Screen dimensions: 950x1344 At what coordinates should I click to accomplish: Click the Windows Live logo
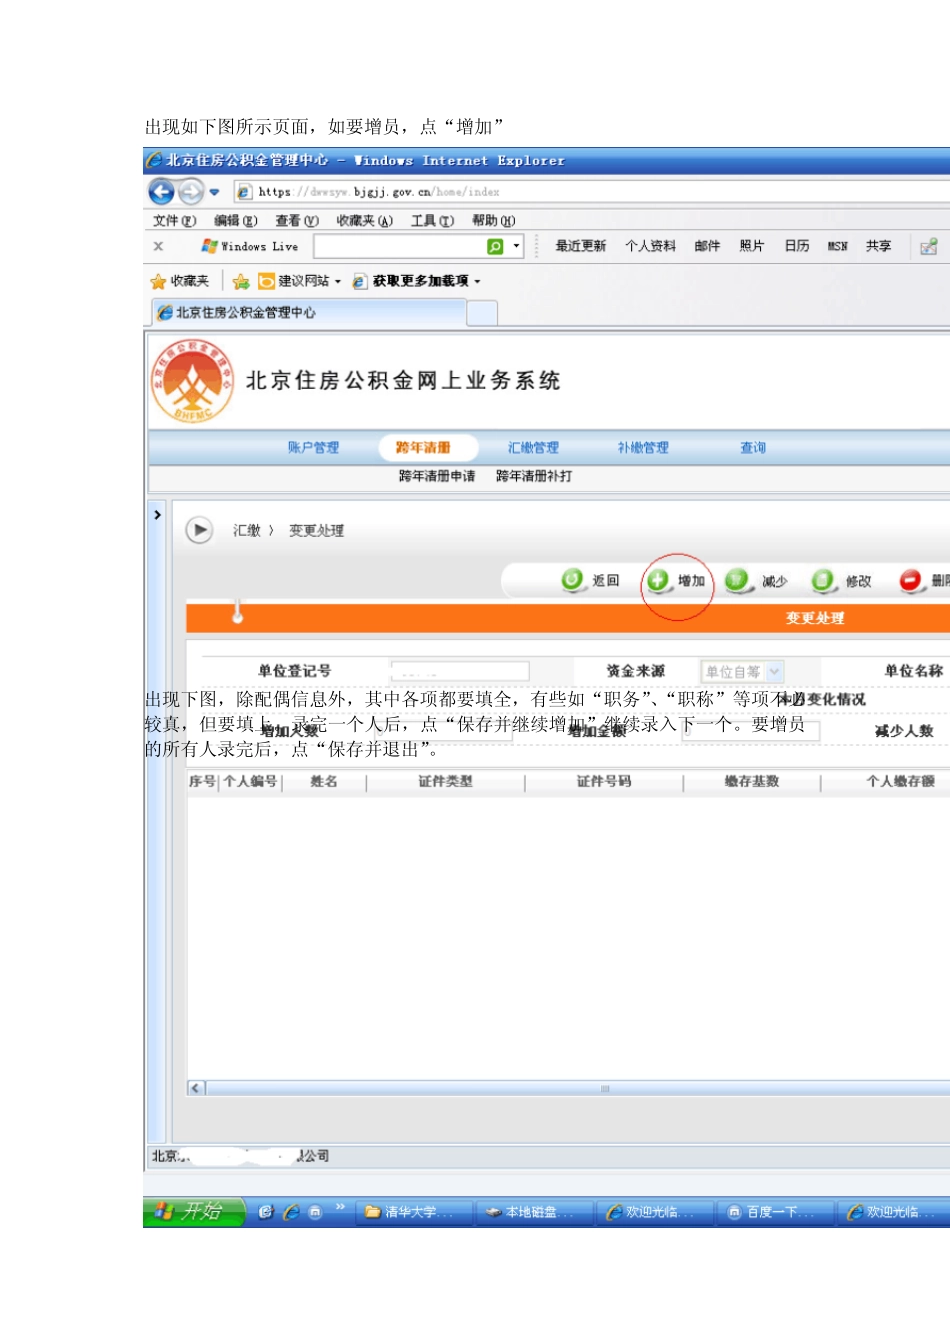[x=249, y=246]
